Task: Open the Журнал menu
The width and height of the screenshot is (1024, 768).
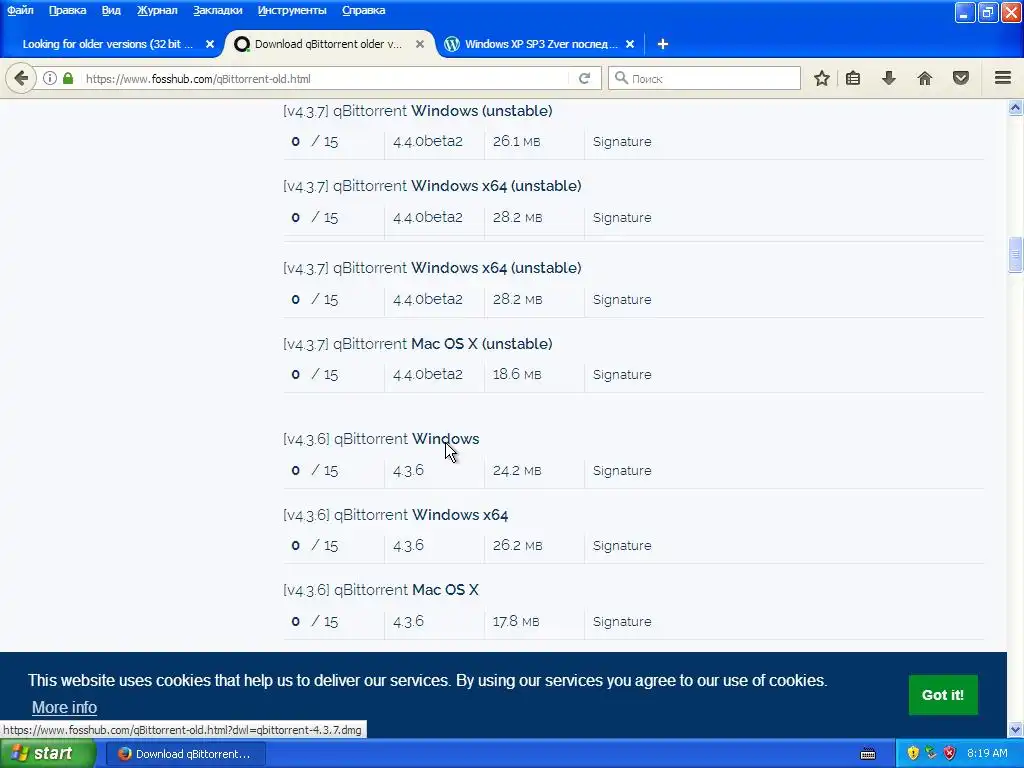Action: [157, 10]
